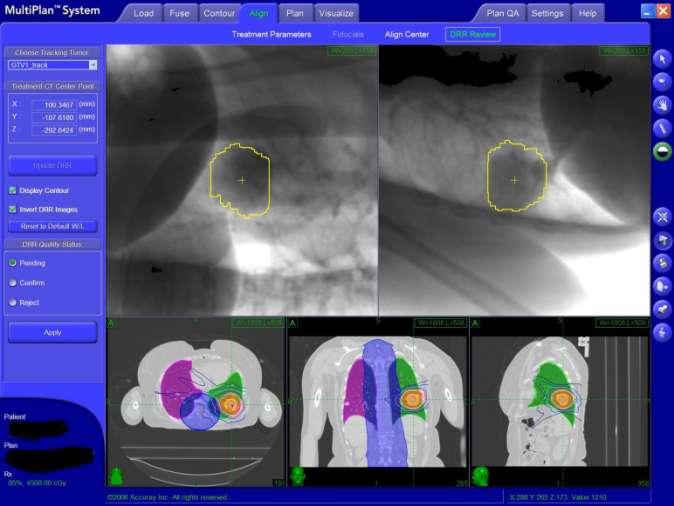Click green head orientation icon in sagittal view
Screen dimensions: 674x506
[x=481, y=476]
